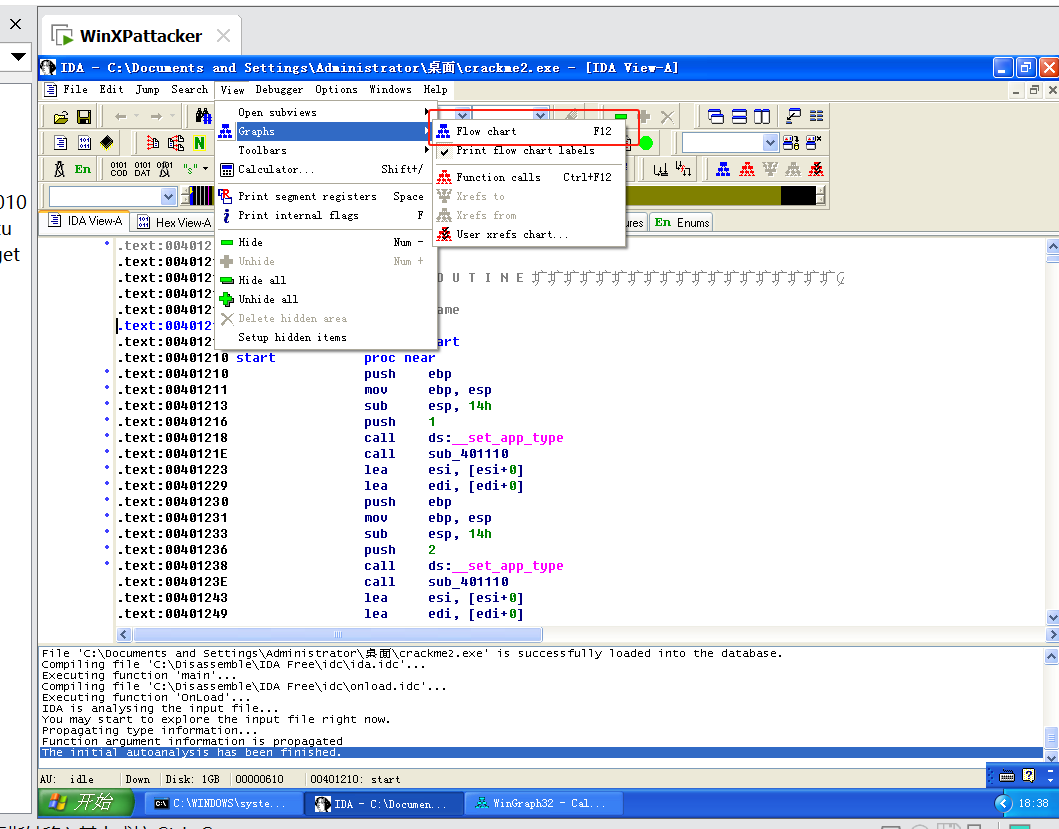Screen dimensions: 1059x829
Task: Click the disassembly horizontal scrollbar thumb
Action: (337, 634)
